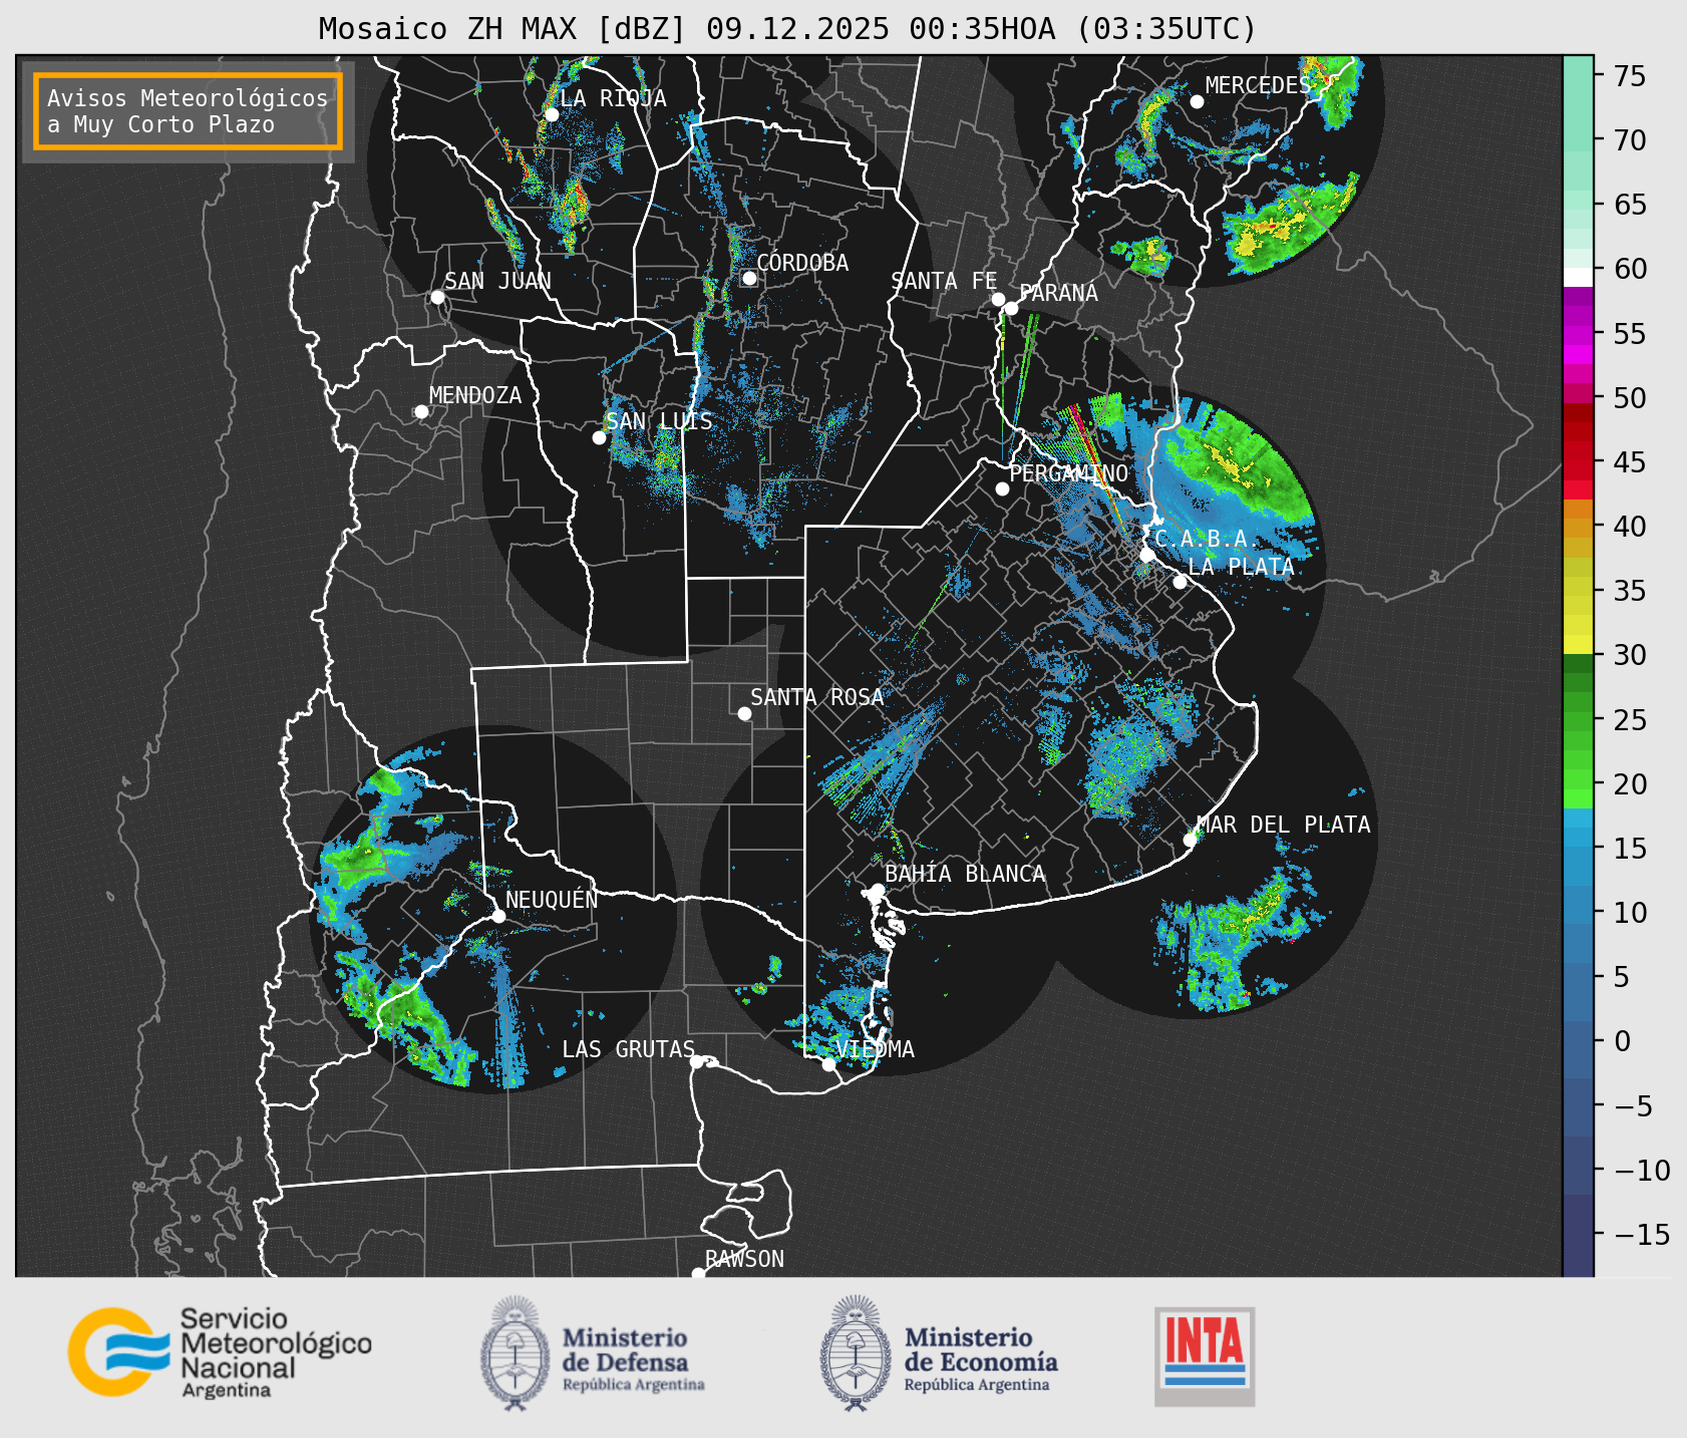
Task: Click the NEUQUÉN city label
Action: coord(551,899)
